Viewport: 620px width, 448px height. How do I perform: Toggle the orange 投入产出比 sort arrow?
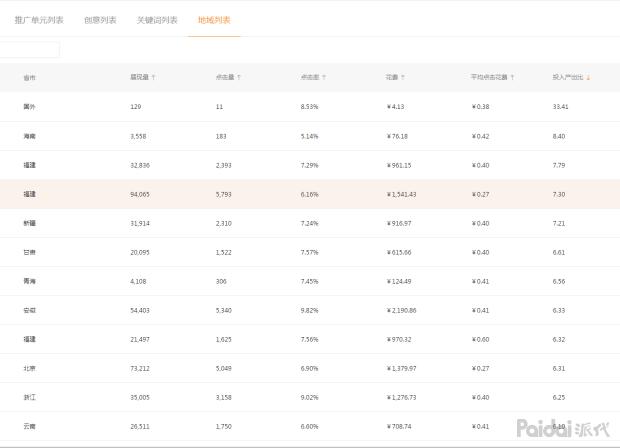tap(588, 78)
